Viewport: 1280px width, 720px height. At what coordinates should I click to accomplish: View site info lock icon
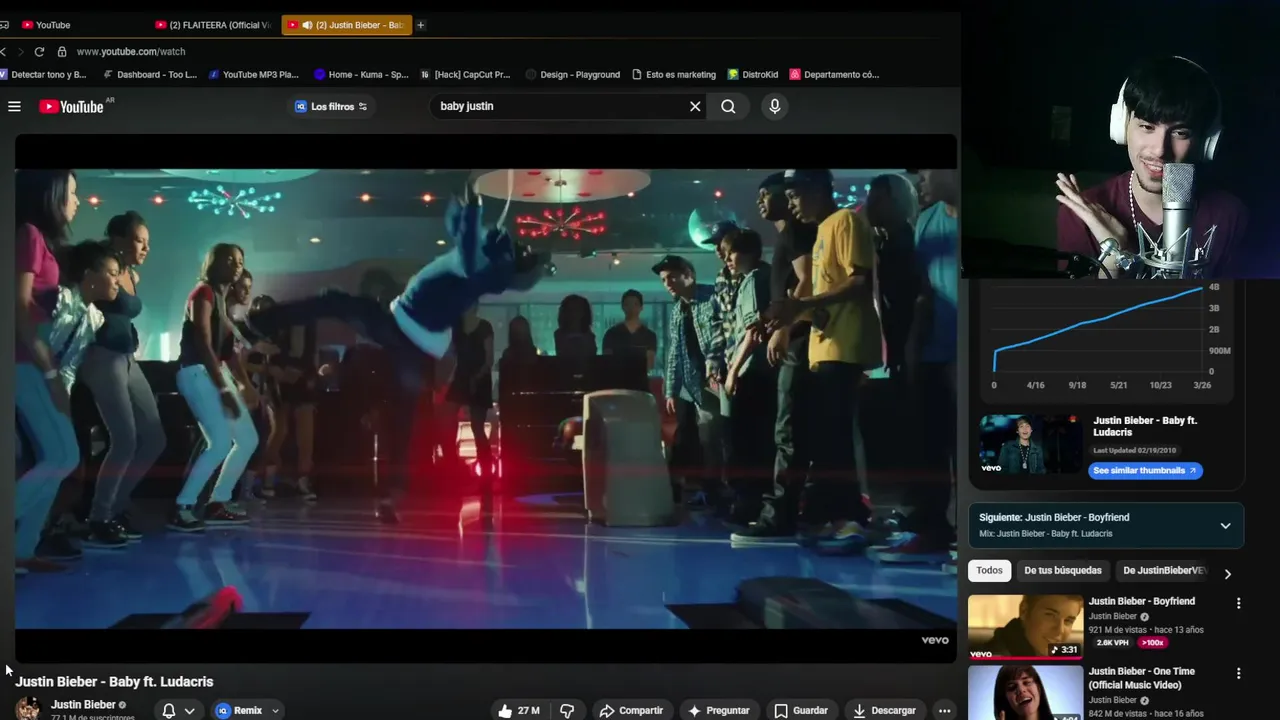point(62,51)
